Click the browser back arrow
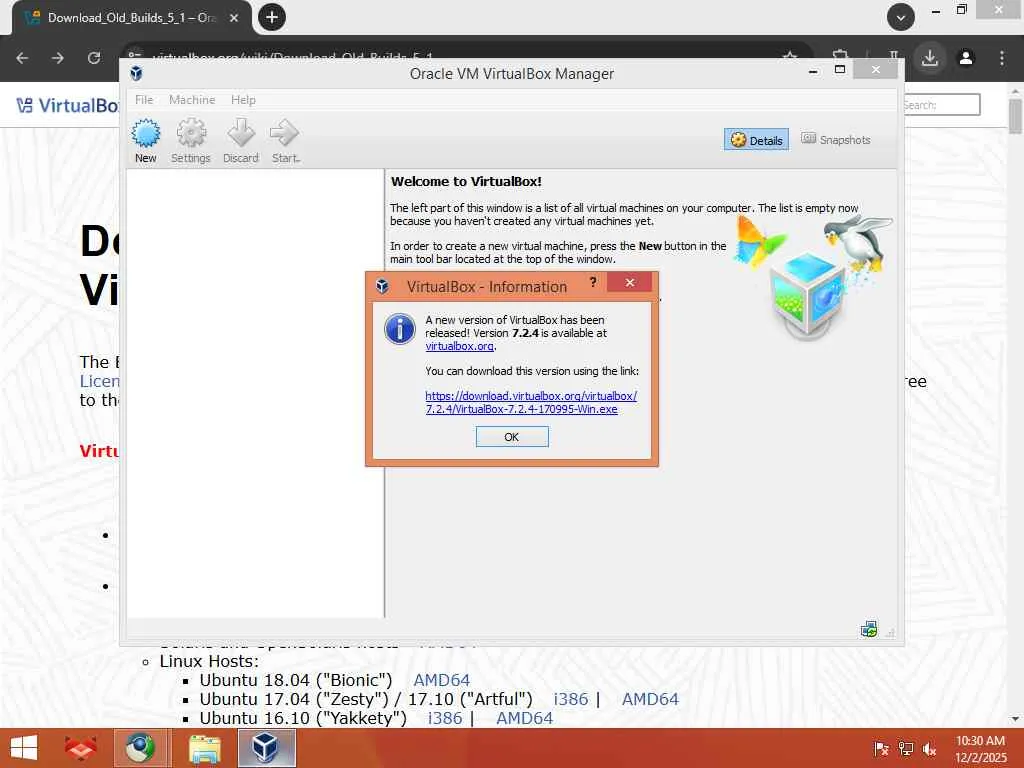1024x768 pixels. coord(22,58)
